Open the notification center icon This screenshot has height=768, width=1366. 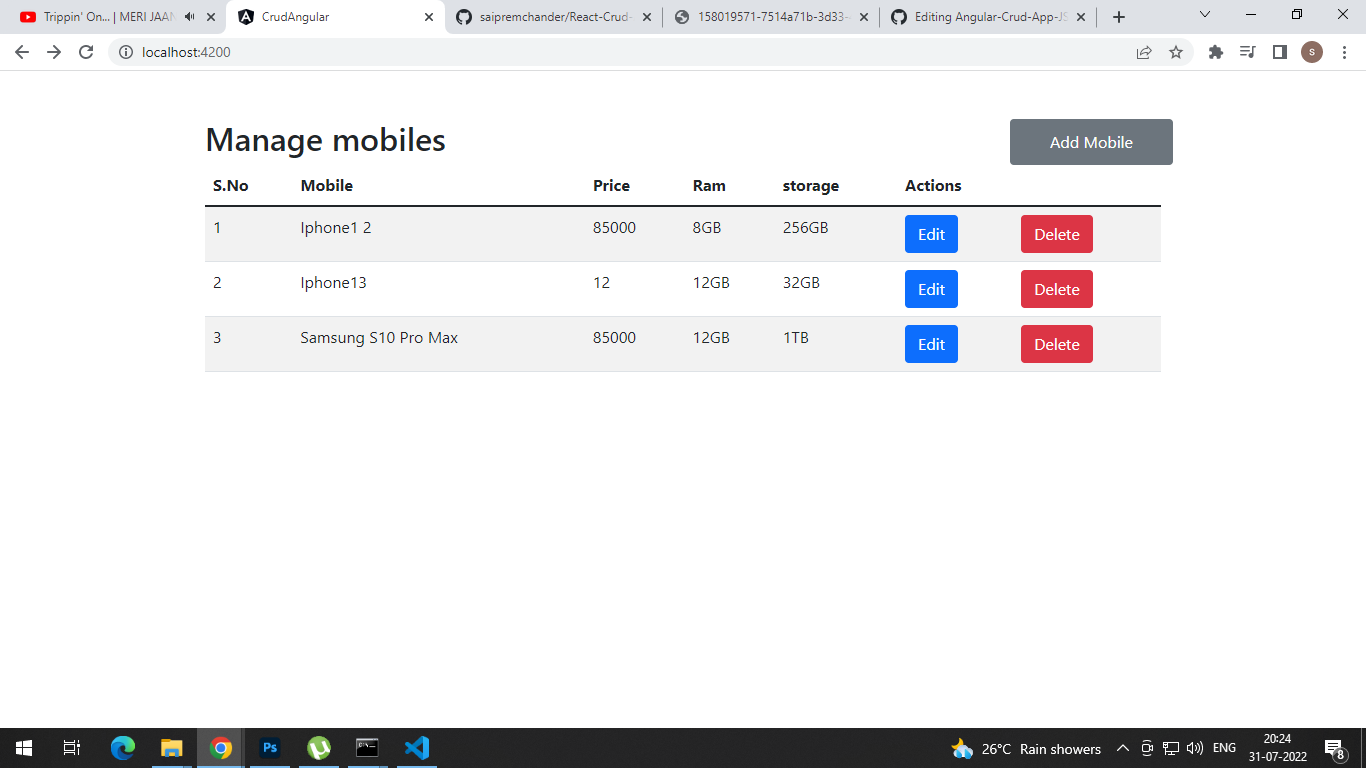[x=1333, y=748]
